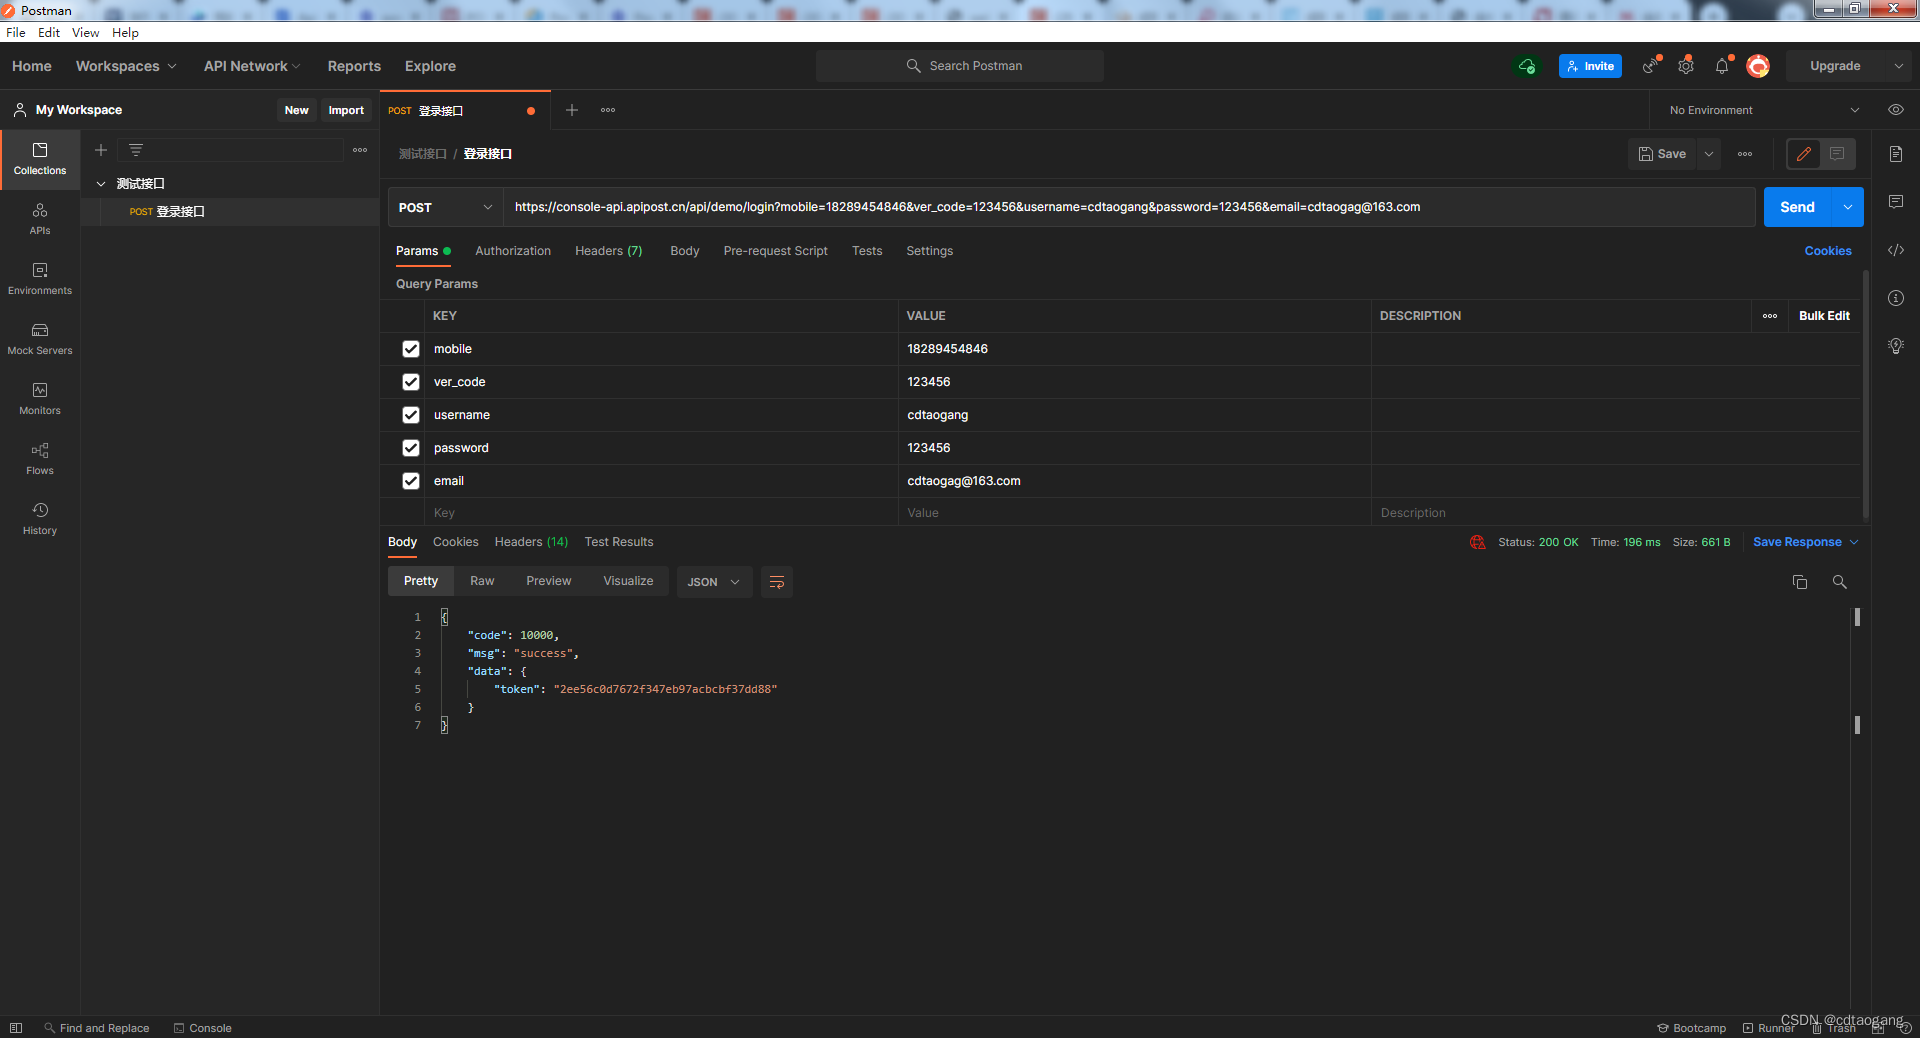1920x1038 pixels.
Task: Open the File menu
Action: 16,33
